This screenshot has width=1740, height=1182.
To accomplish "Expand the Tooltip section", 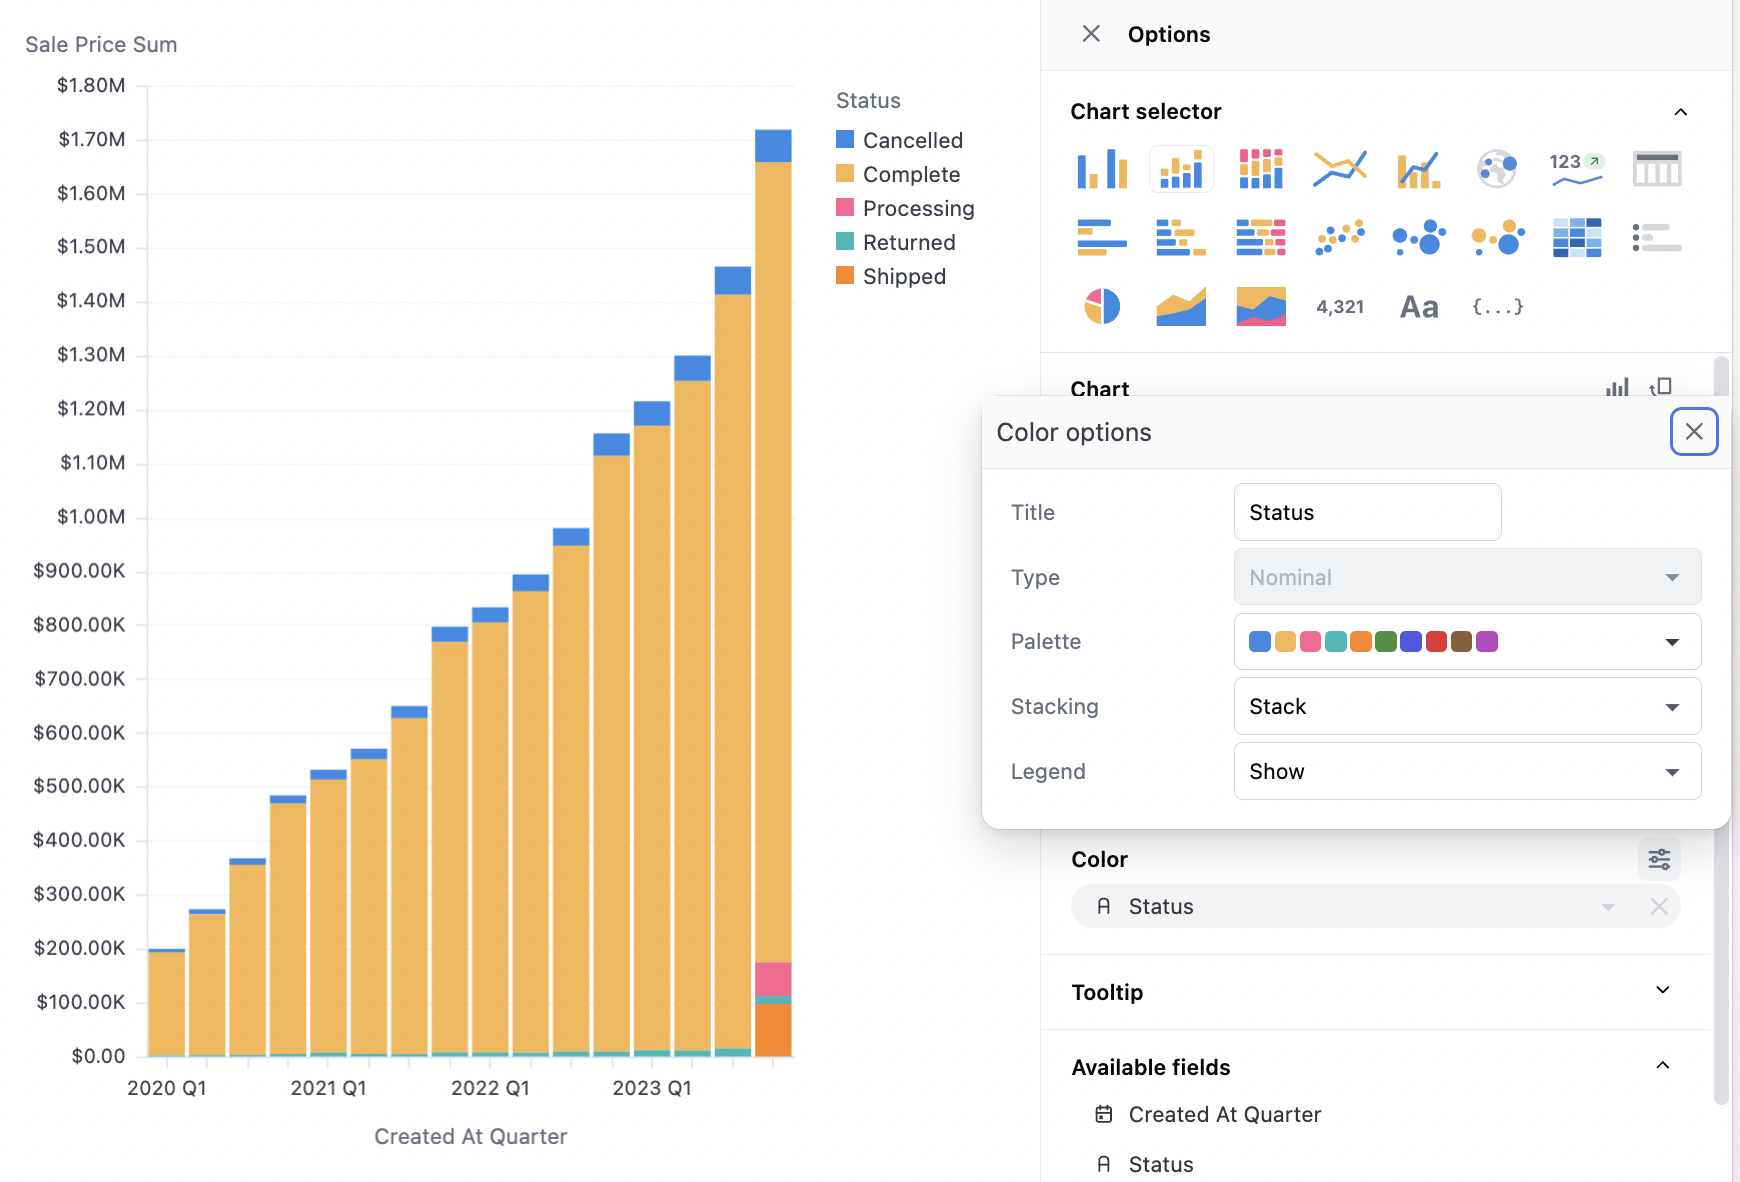I will coord(1662,991).
